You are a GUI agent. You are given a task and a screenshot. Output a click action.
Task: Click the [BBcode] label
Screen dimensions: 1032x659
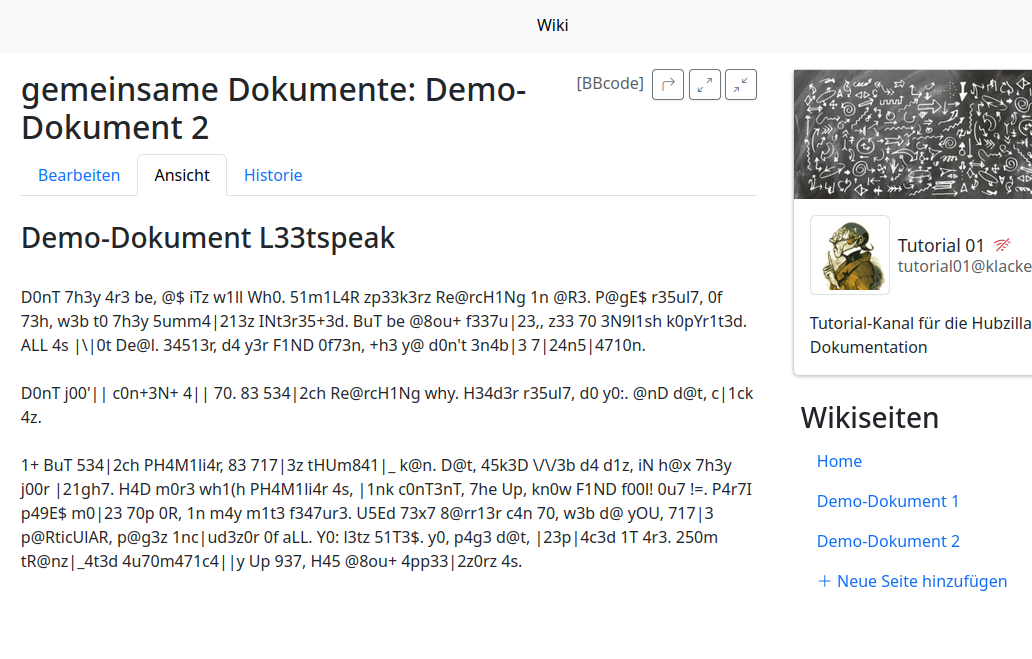[x=610, y=84]
